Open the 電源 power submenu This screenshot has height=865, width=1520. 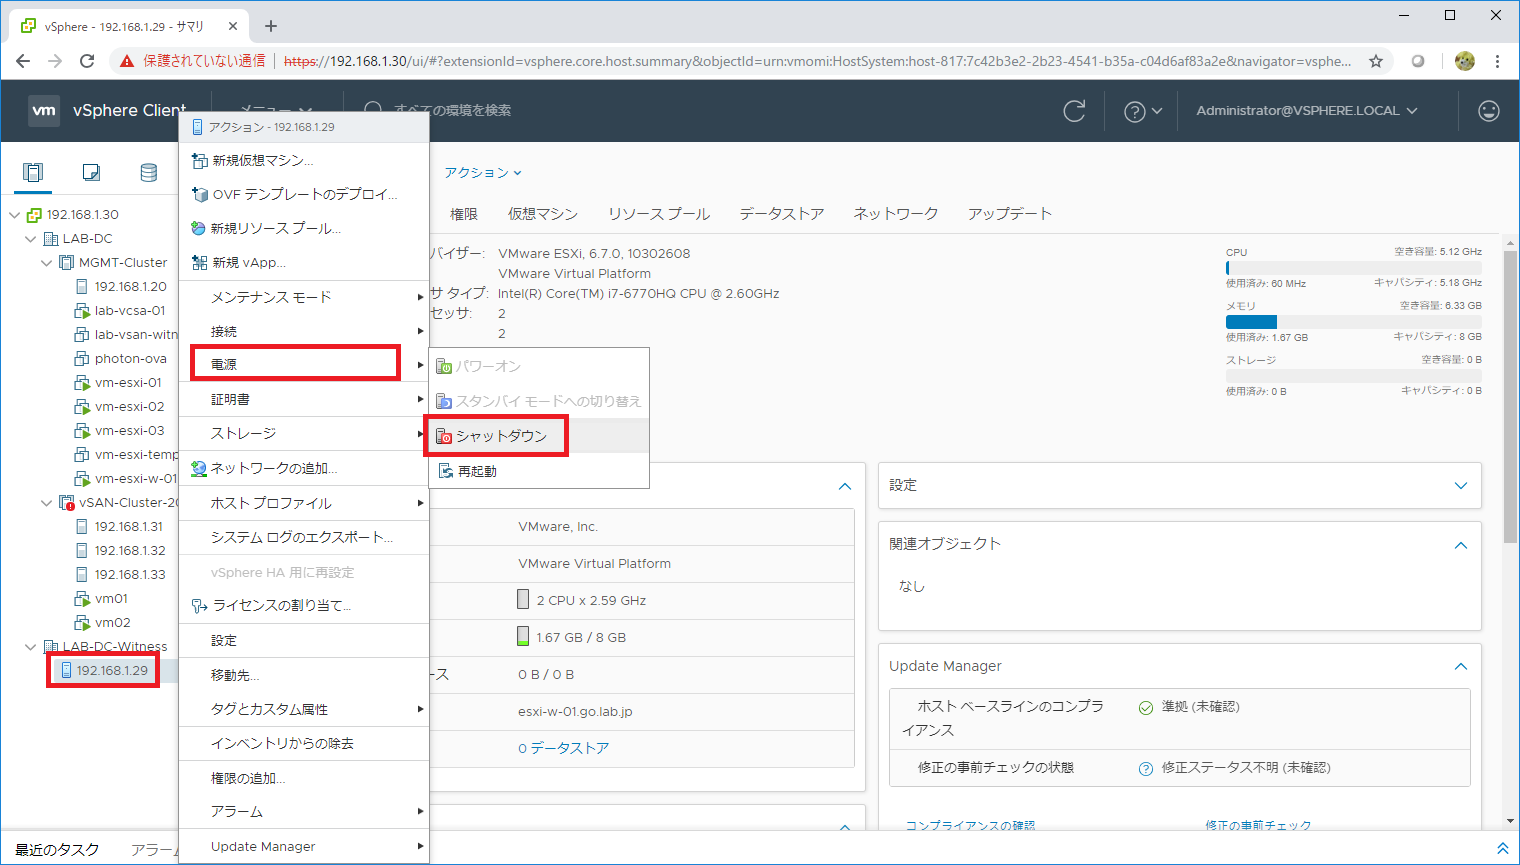304,364
